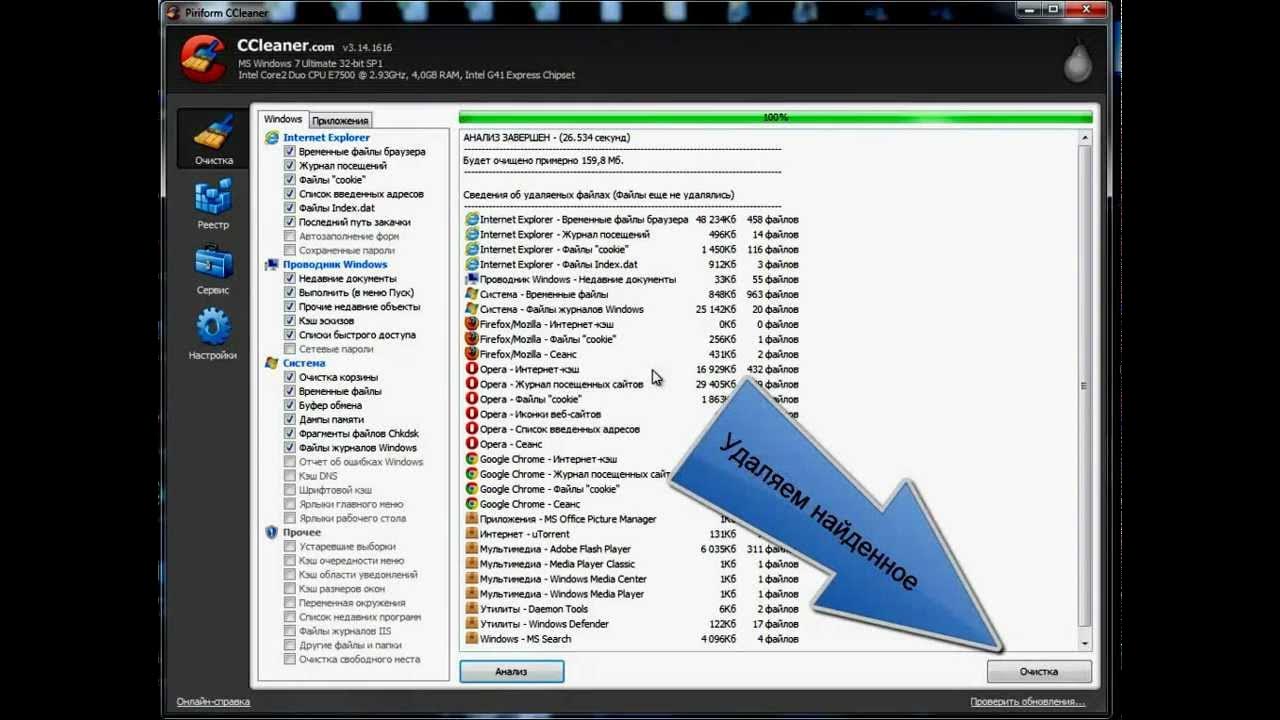Check Устаревшие выборки checkbox
This screenshot has height=720, width=1280.
pos(290,547)
